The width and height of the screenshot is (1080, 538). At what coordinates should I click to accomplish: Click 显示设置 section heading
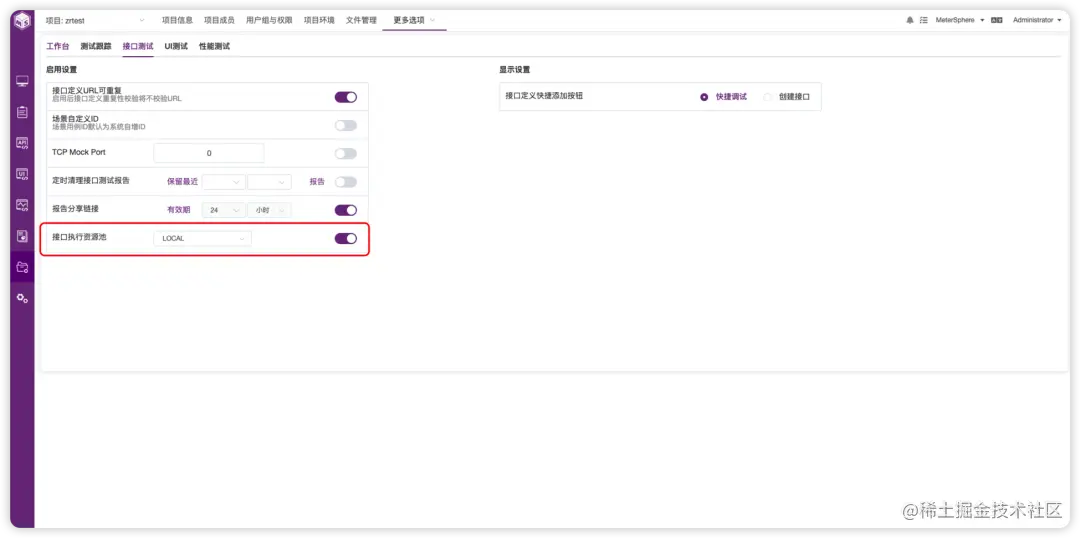pos(515,70)
